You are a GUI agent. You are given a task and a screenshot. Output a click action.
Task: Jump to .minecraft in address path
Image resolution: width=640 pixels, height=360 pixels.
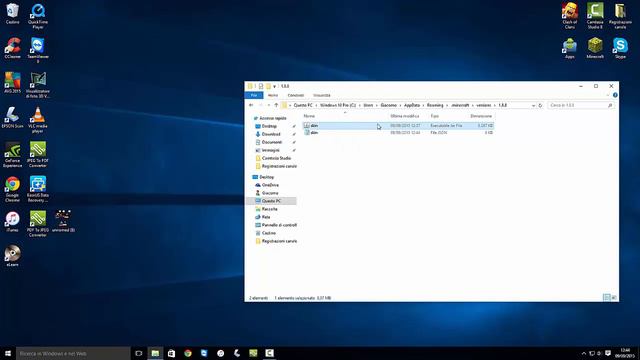460,105
